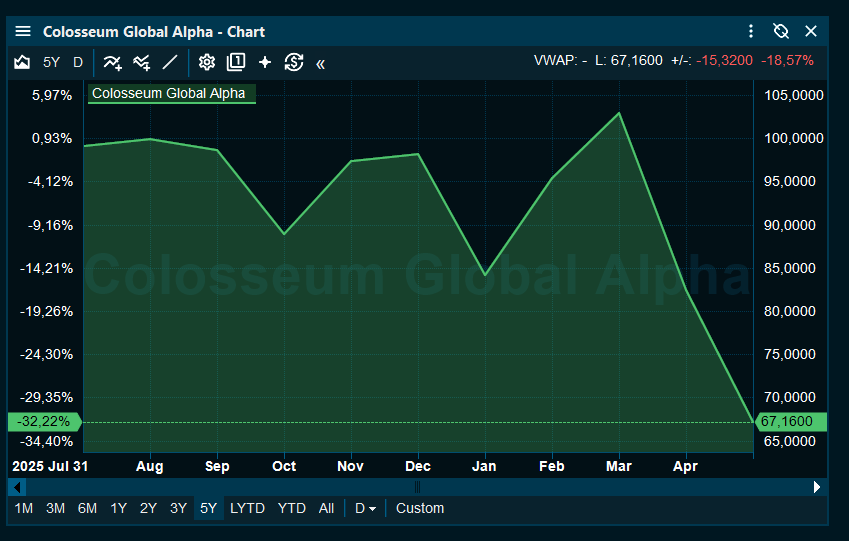Screen dimensions: 849x541
Task: Change chart type via mountain chart icon
Action: pyautogui.click(x=22, y=62)
